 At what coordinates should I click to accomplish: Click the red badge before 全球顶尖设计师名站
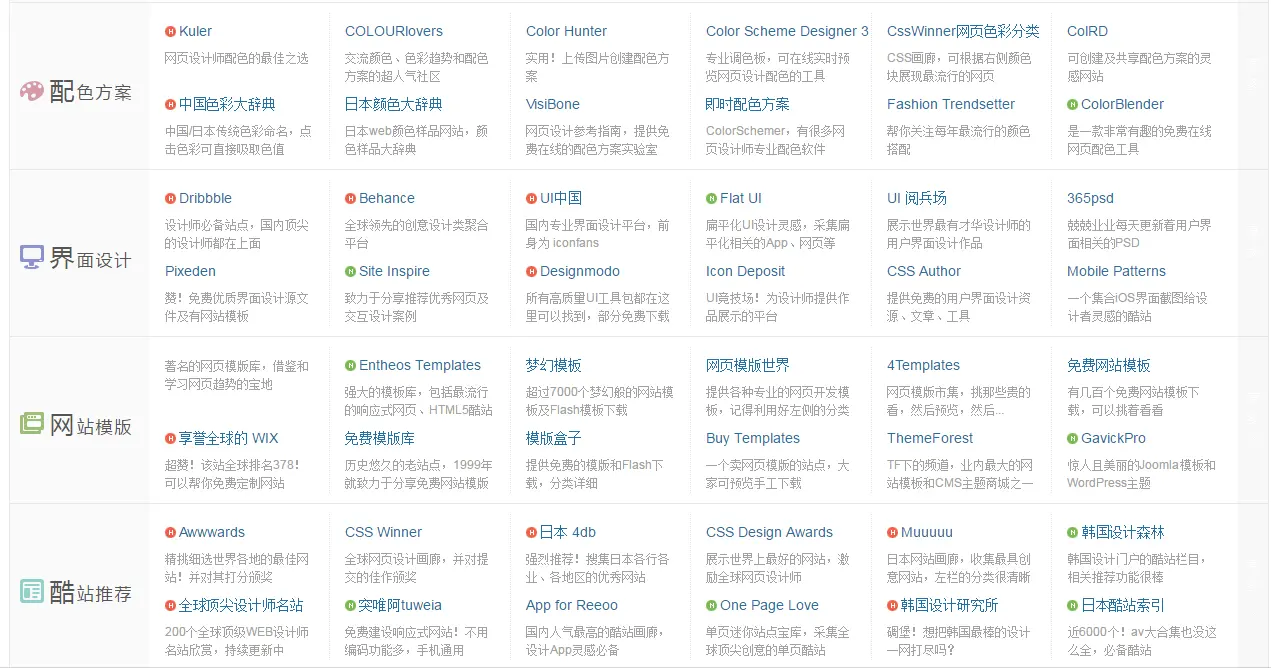click(170, 605)
